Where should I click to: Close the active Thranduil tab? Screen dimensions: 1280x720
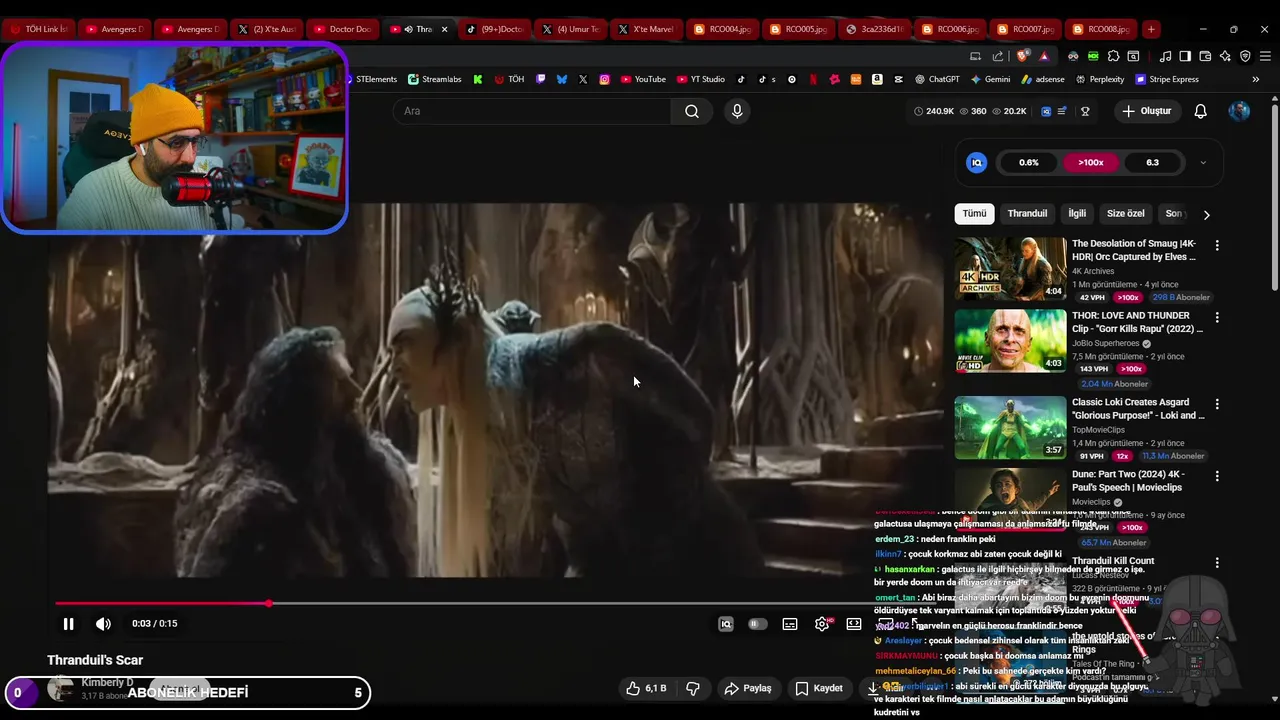tap(444, 29)
